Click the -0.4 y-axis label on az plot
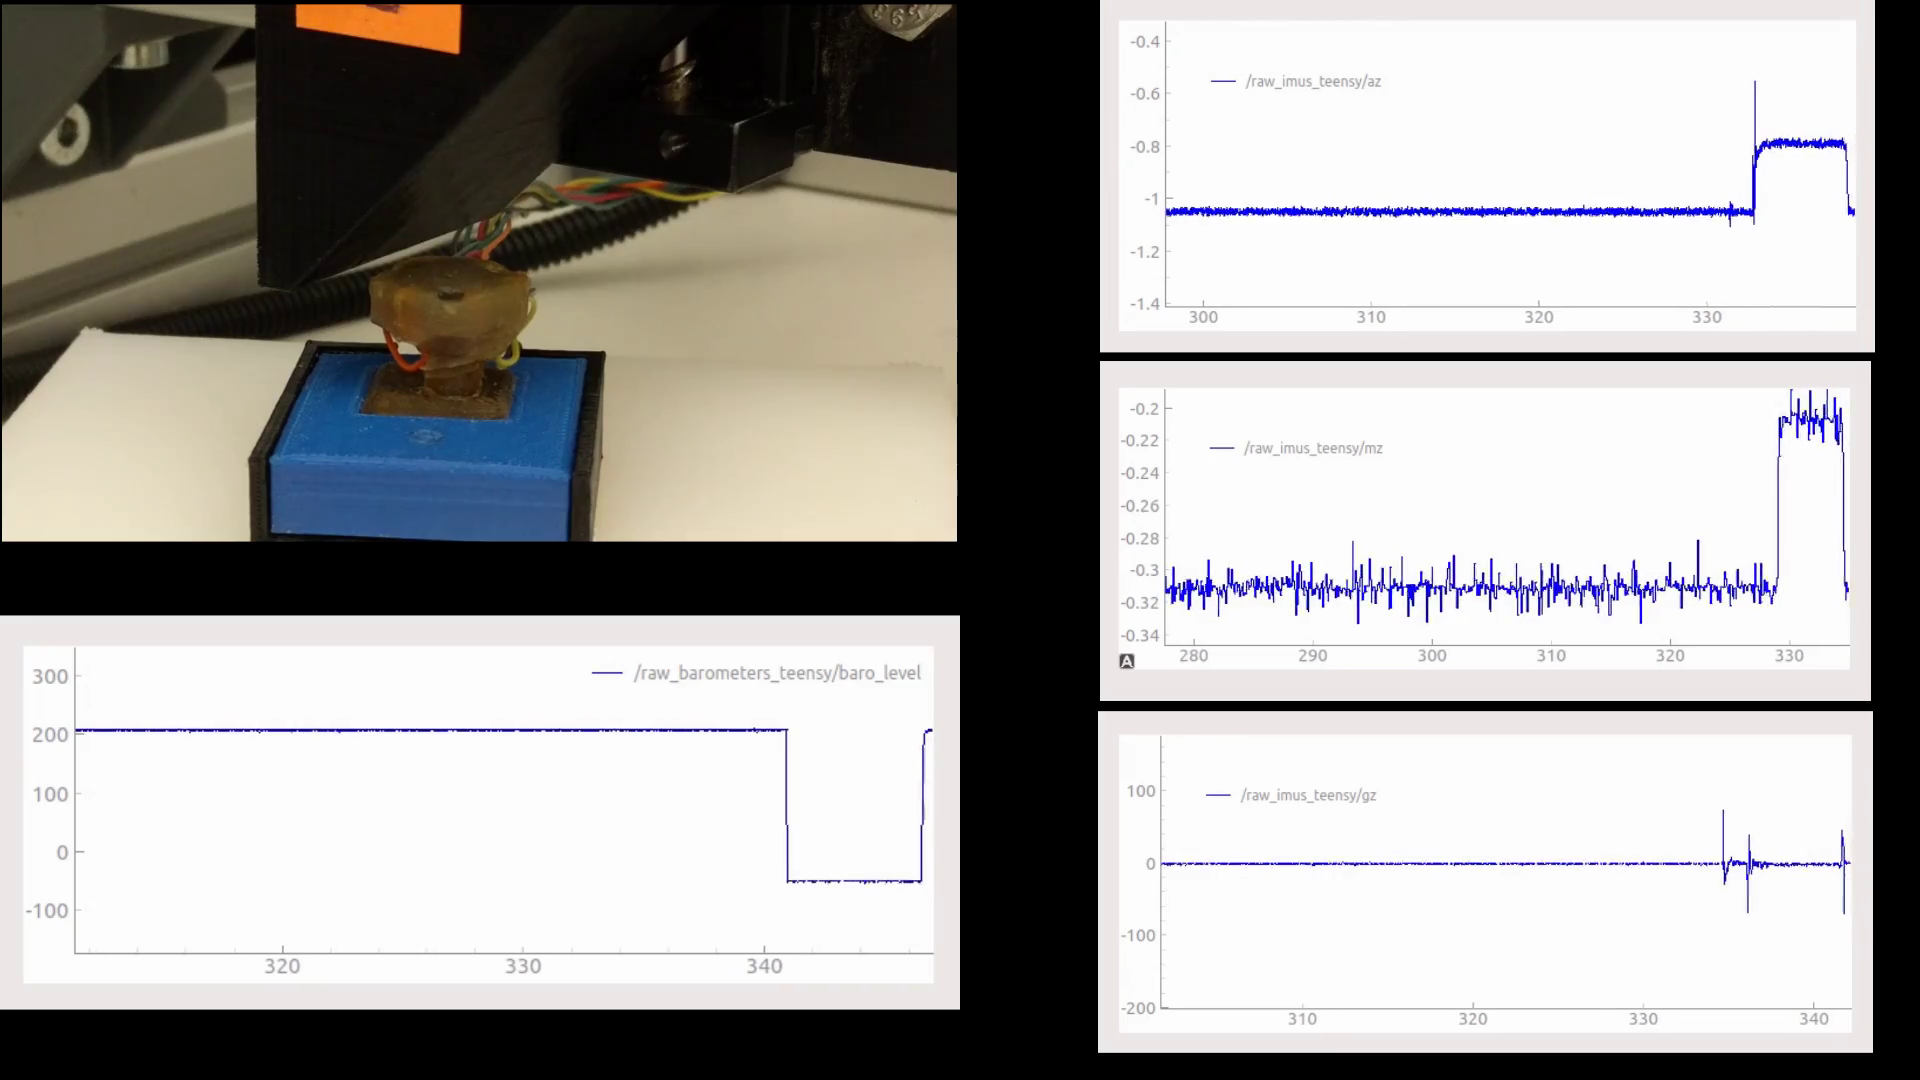This screenshot has height=1080, width=1920. tap(1145, 42)
